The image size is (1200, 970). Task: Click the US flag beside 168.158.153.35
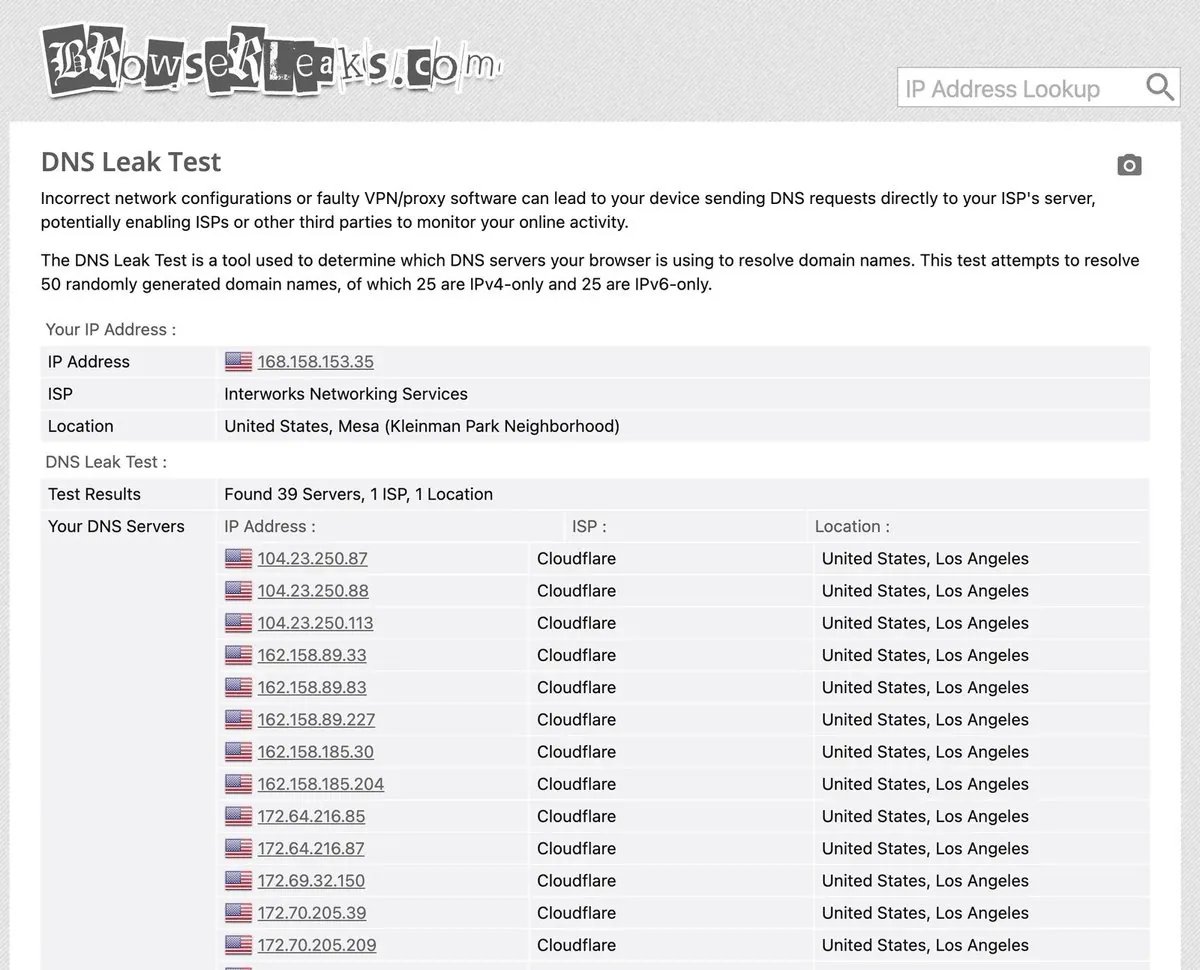tap(238, 362)
